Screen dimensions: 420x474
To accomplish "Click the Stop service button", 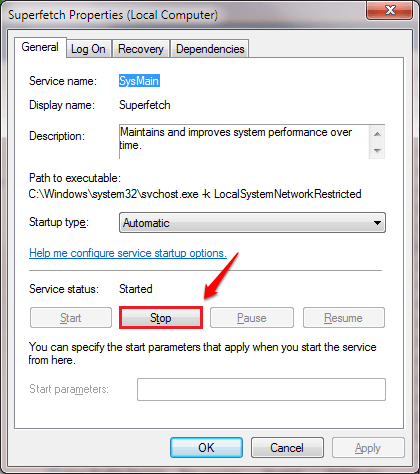I will 161,318.
